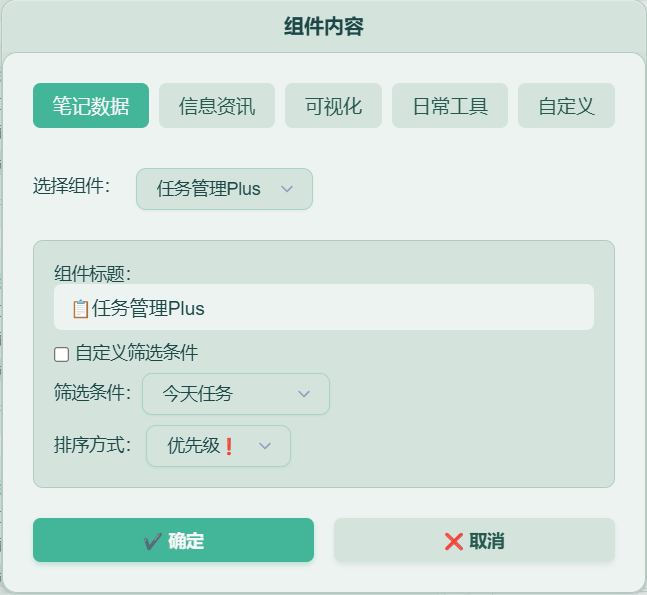Click the checkmark icon on 确定
Screen dimensions: 647x595
coord(153,541)
